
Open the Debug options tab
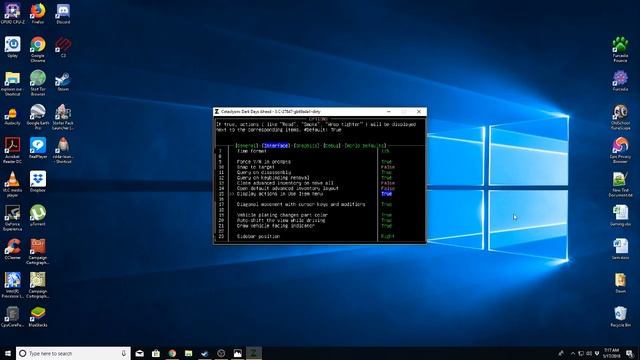(332, 145)
